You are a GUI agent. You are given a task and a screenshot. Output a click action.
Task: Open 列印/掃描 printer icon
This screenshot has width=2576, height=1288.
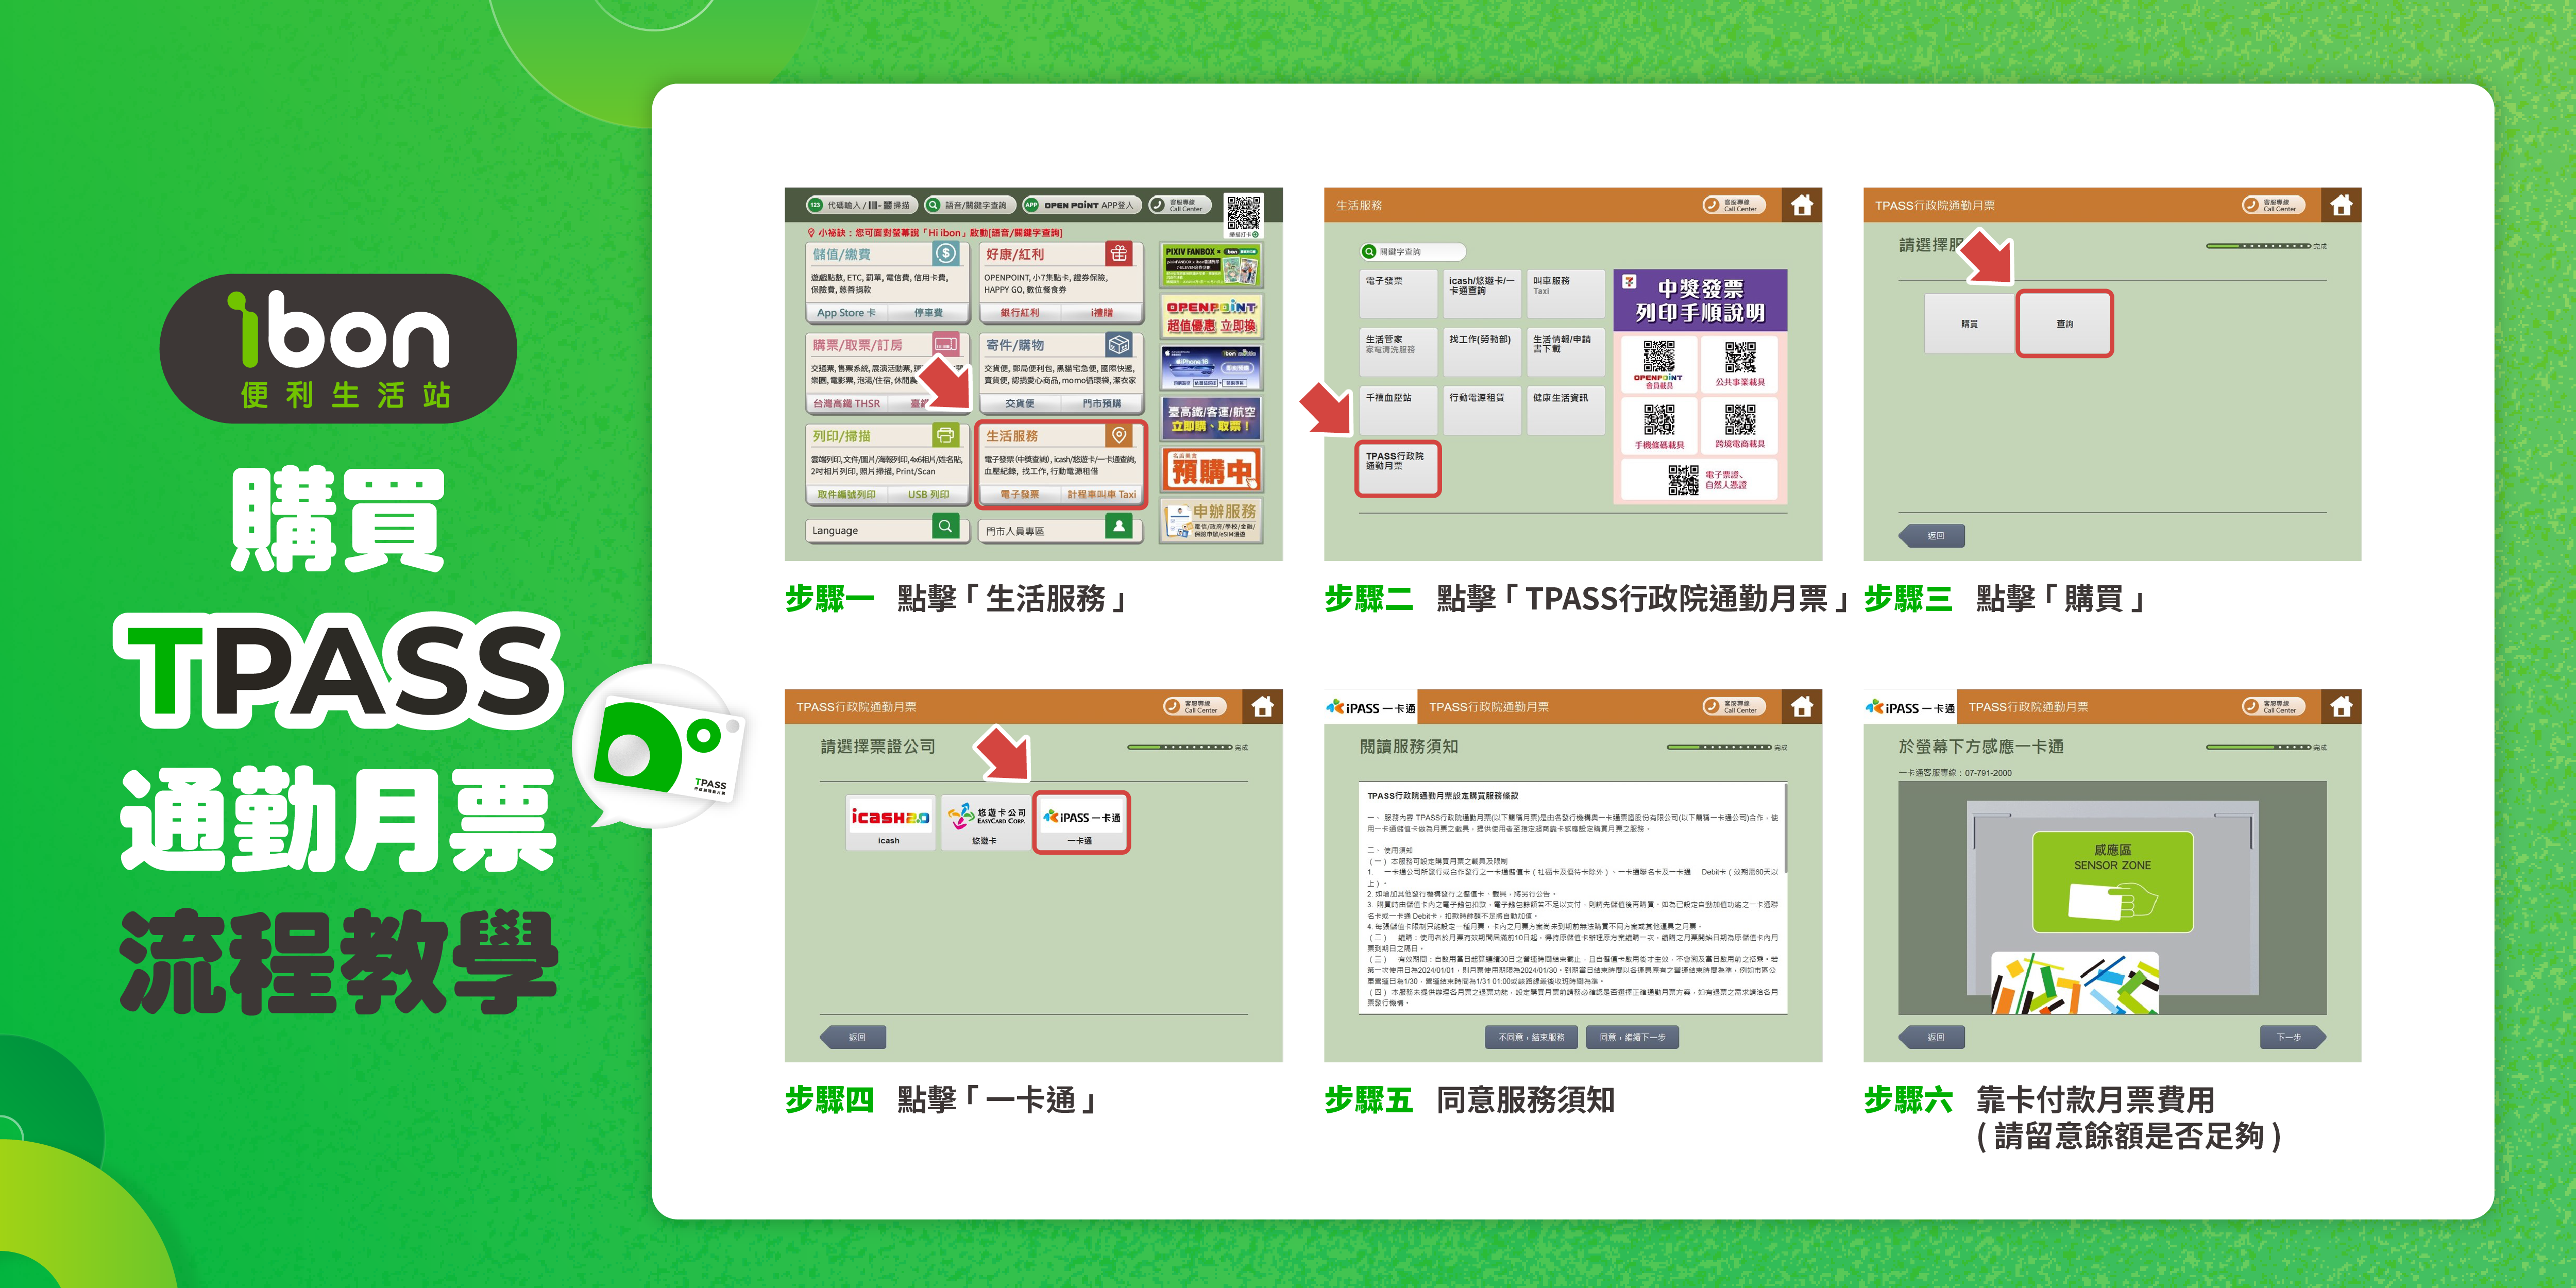pyautogui.click(x=945, y=436)
